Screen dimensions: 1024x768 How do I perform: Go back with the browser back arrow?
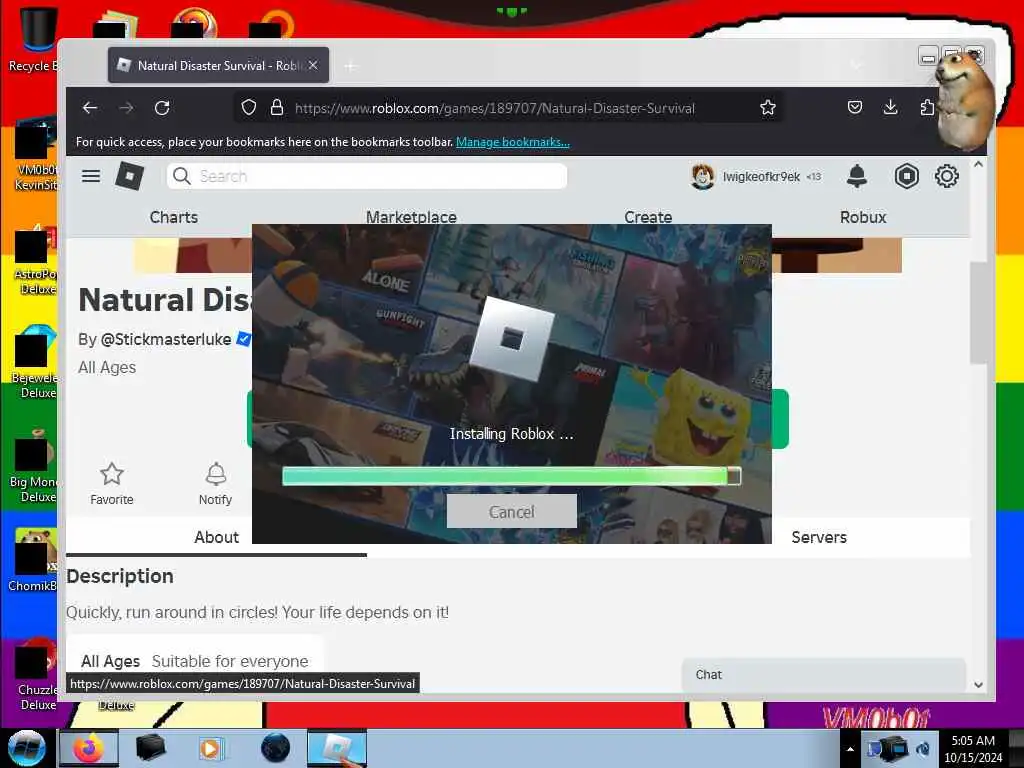[x=90, y=108]
